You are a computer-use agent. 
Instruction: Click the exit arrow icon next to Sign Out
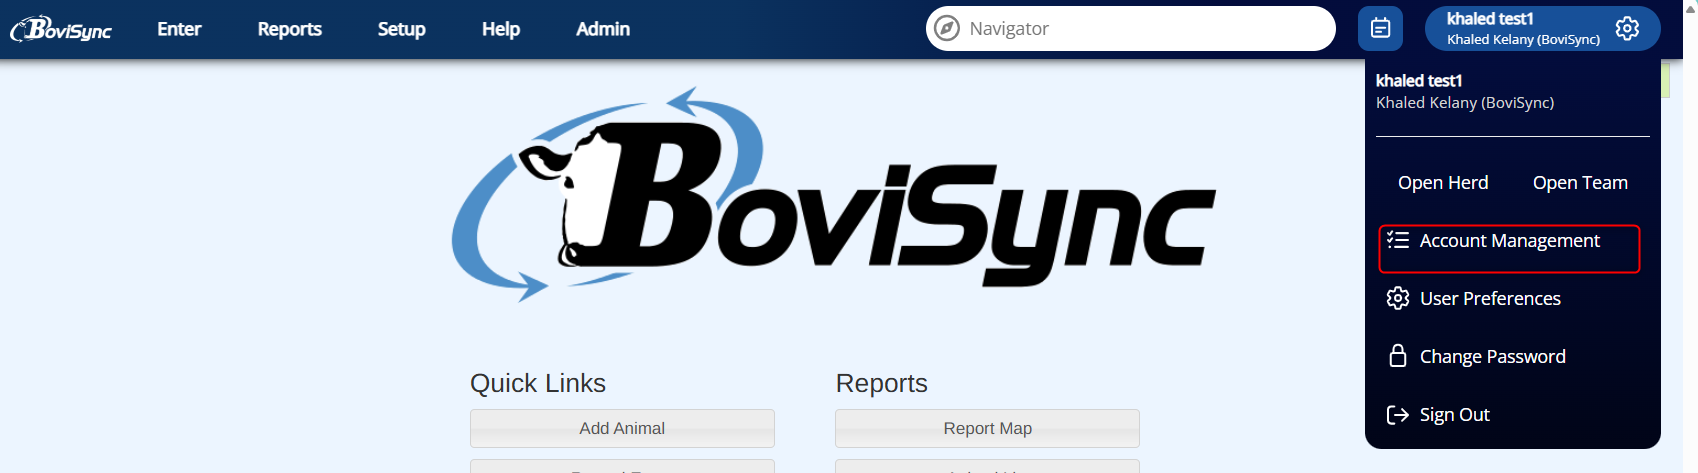(1398, 414)
